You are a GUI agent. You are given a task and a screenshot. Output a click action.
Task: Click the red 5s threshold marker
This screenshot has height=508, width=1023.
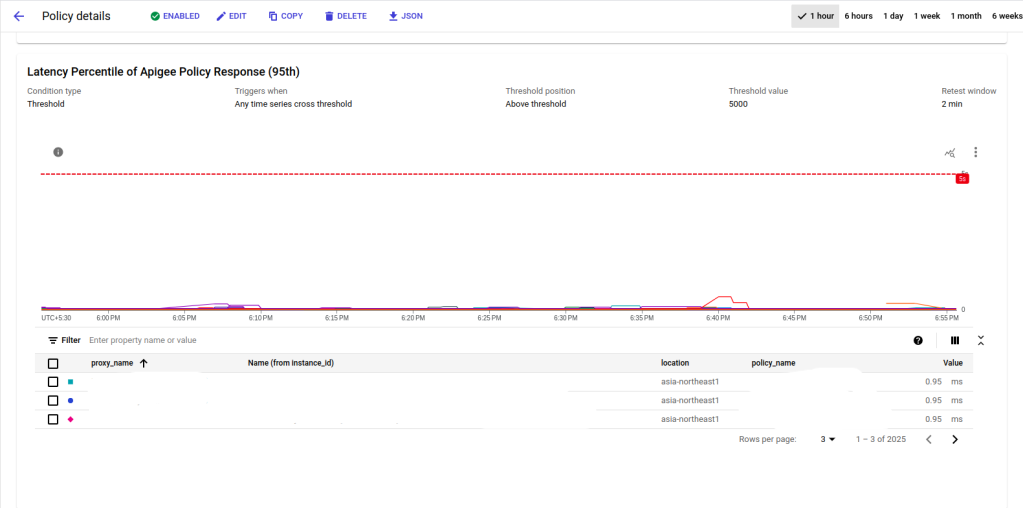(x=962, y=179)
